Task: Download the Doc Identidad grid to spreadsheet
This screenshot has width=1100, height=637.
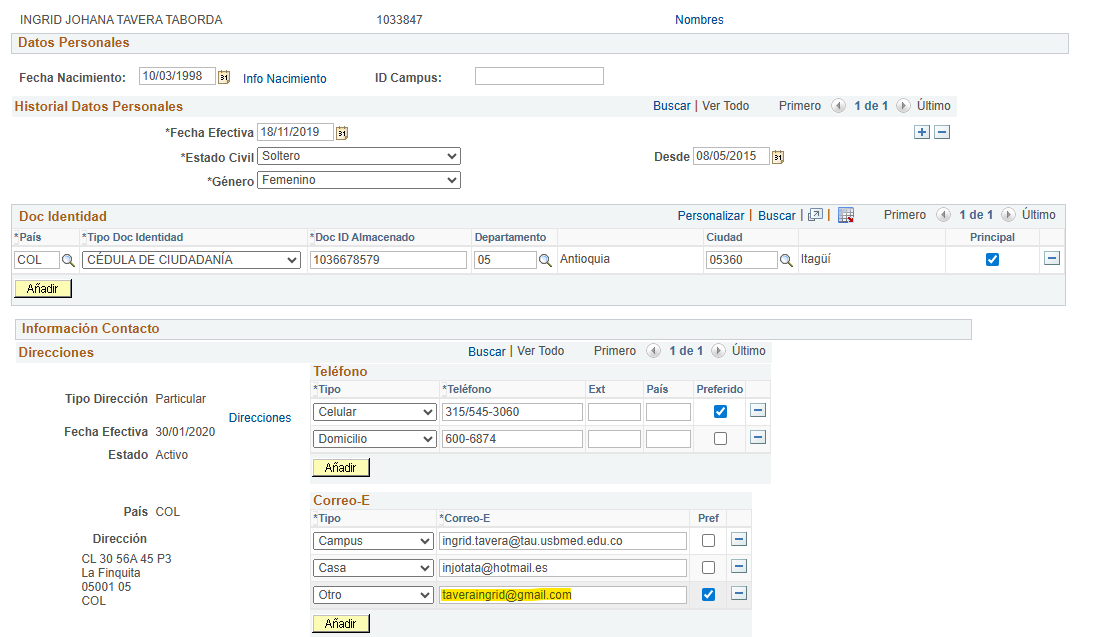Action: [x=846, y=215]
